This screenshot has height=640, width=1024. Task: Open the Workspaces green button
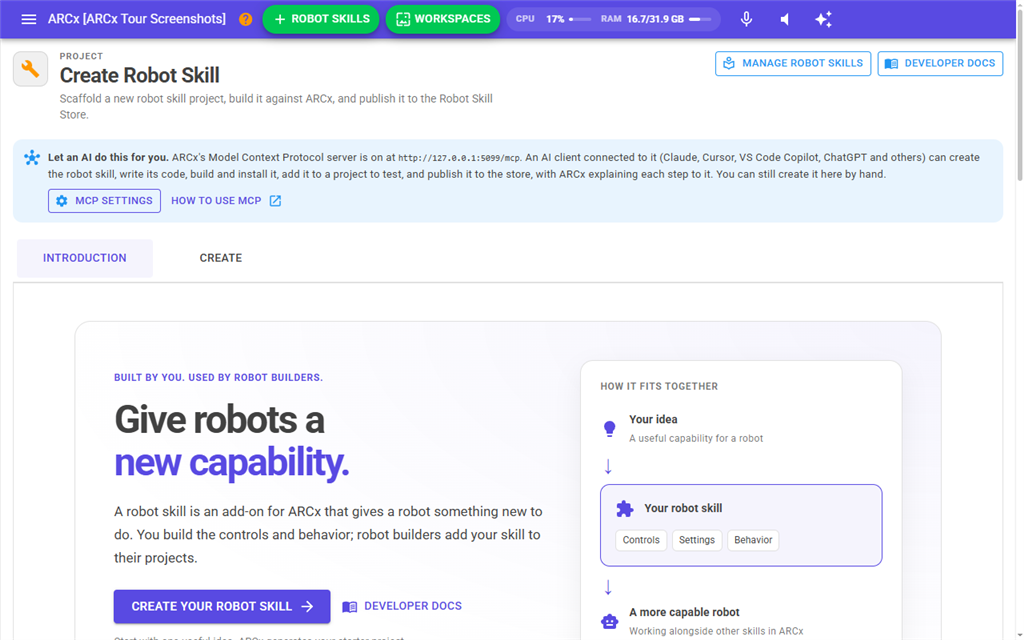click(443, 19)
